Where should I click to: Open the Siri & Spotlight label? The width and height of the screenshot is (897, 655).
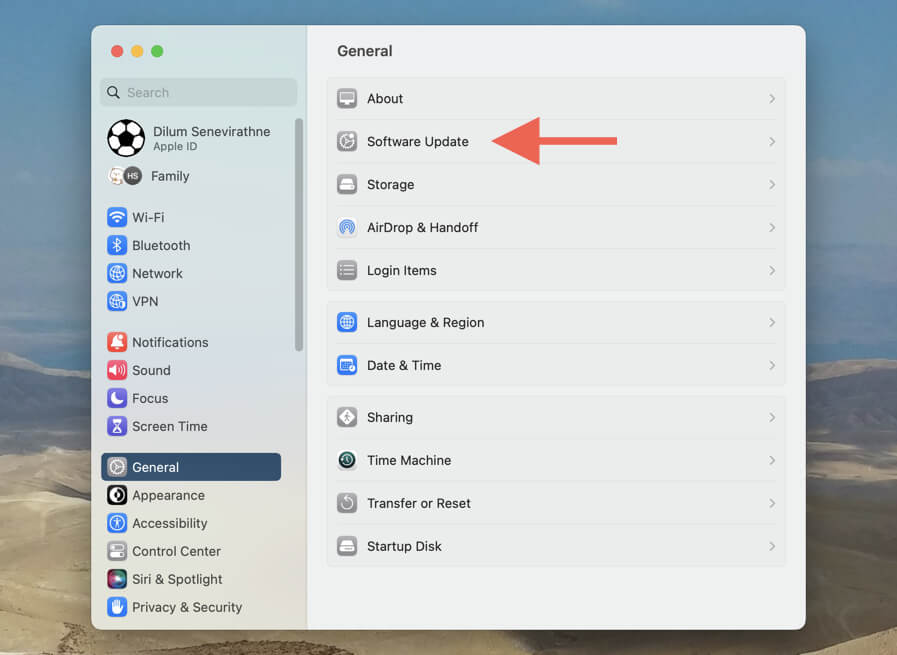point(177,579)
